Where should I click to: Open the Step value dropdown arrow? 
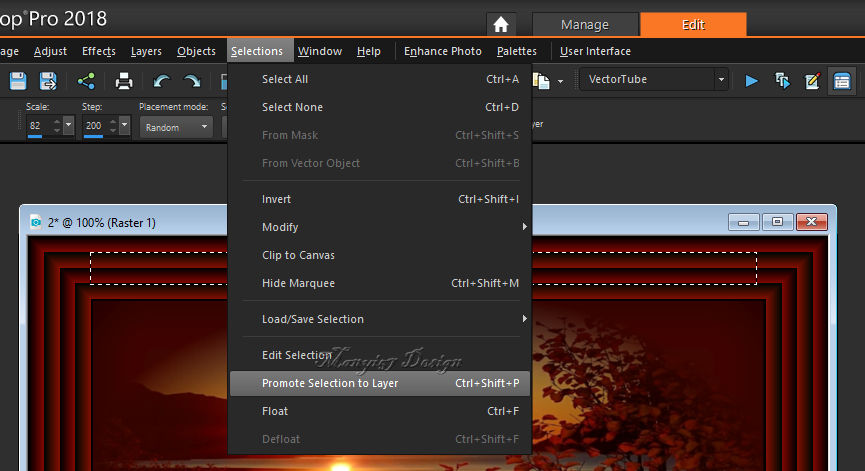[x=124, y=126]
